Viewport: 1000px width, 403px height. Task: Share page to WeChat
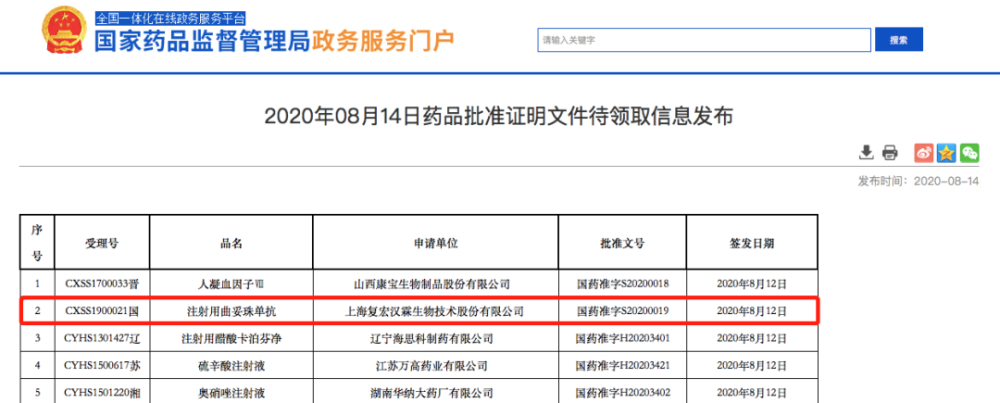(x=970, y=152)
